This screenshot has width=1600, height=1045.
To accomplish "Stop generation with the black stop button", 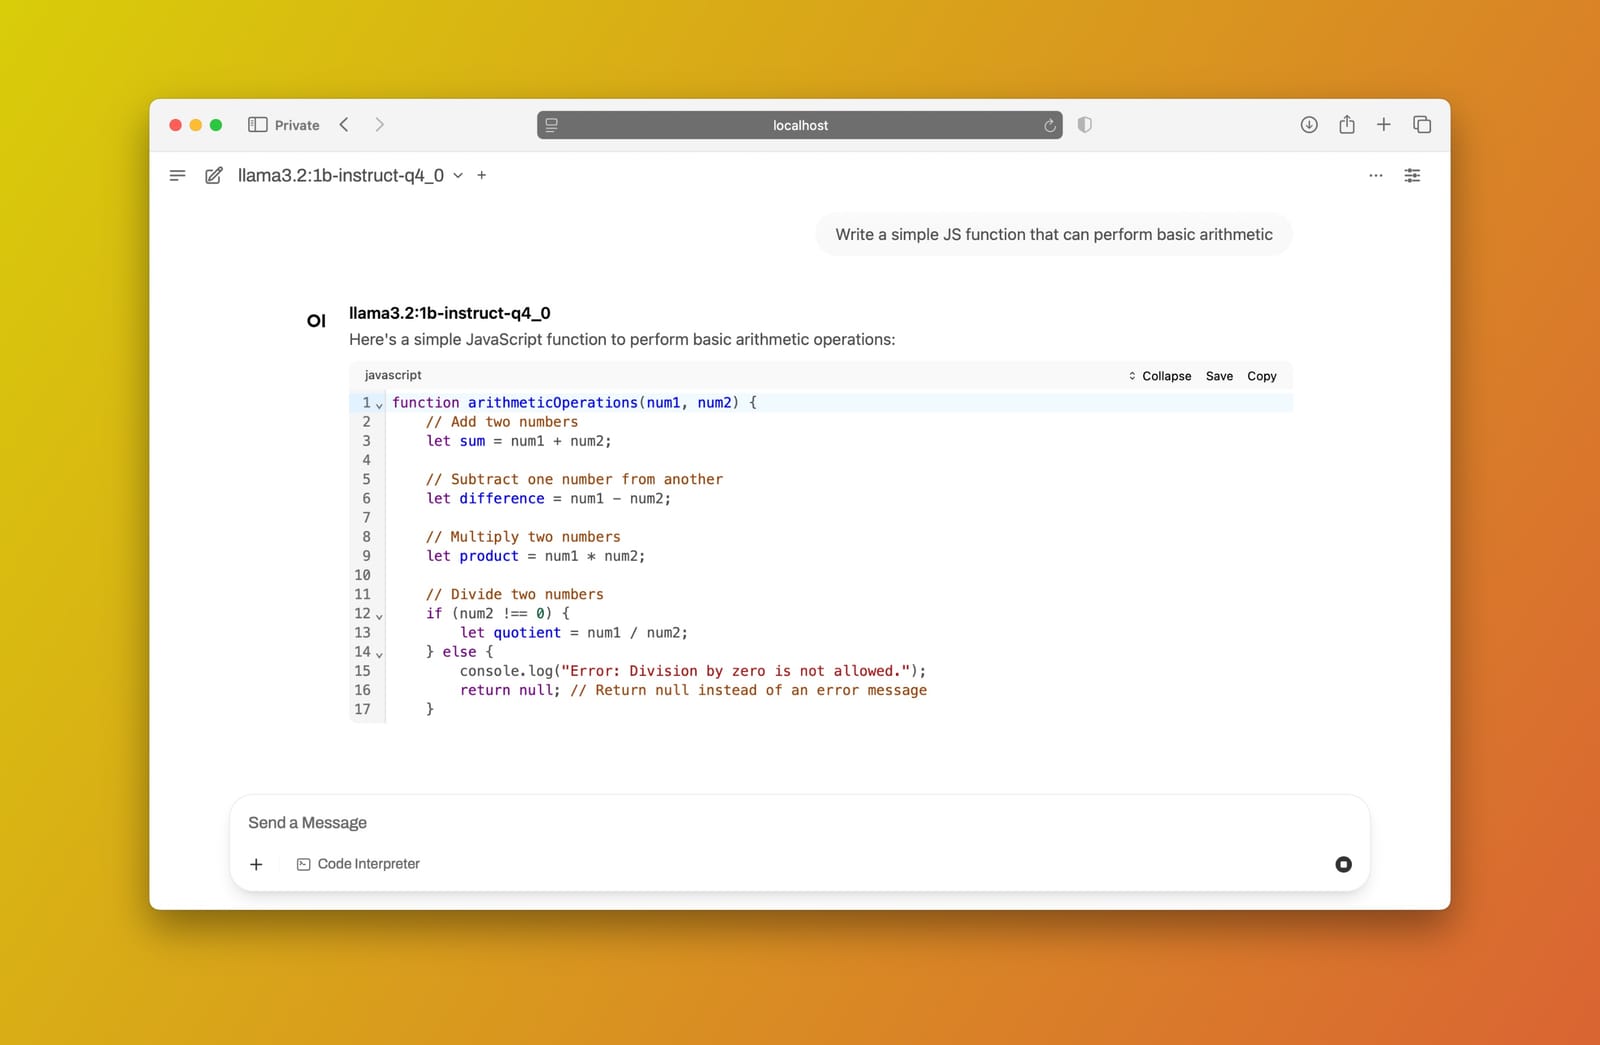I will point(1342,864).
